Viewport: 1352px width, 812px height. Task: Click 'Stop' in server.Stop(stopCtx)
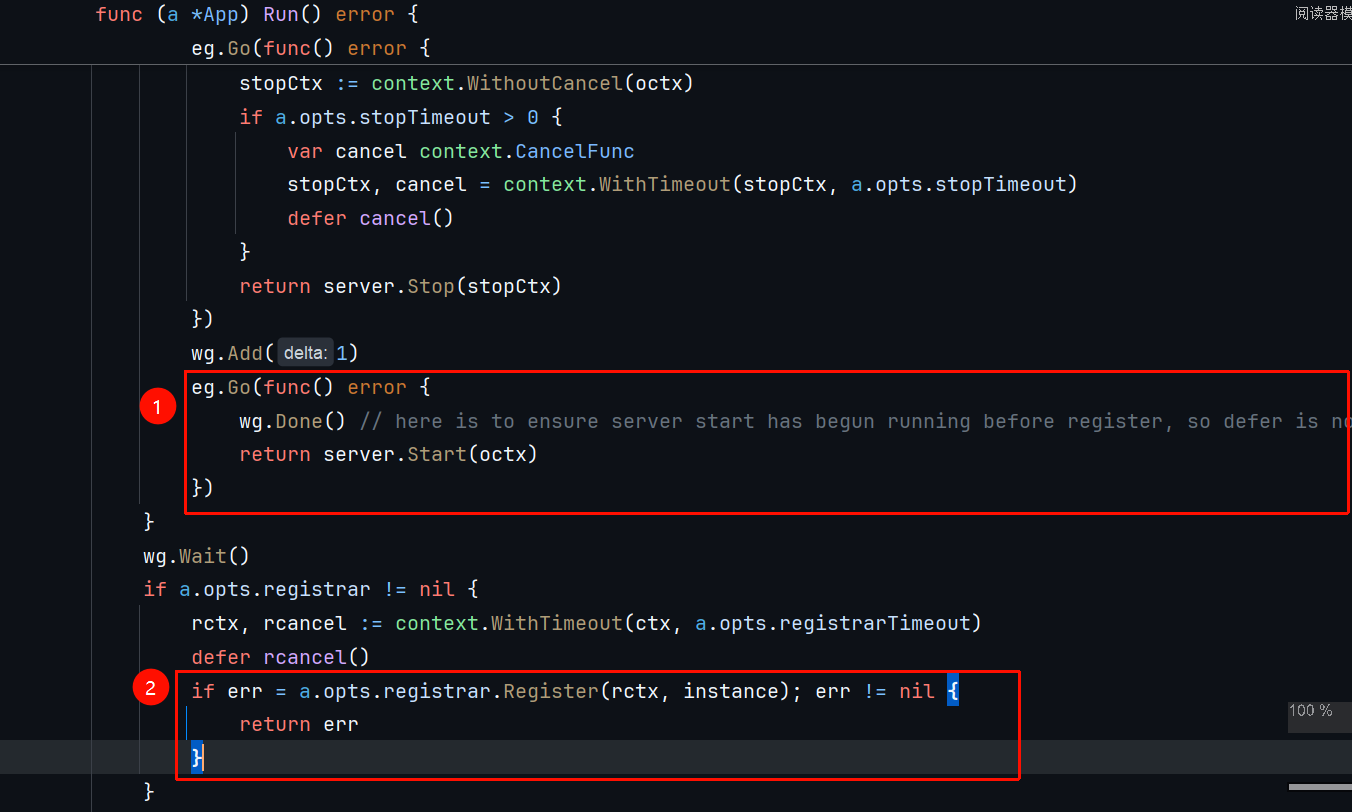[430, 286]
